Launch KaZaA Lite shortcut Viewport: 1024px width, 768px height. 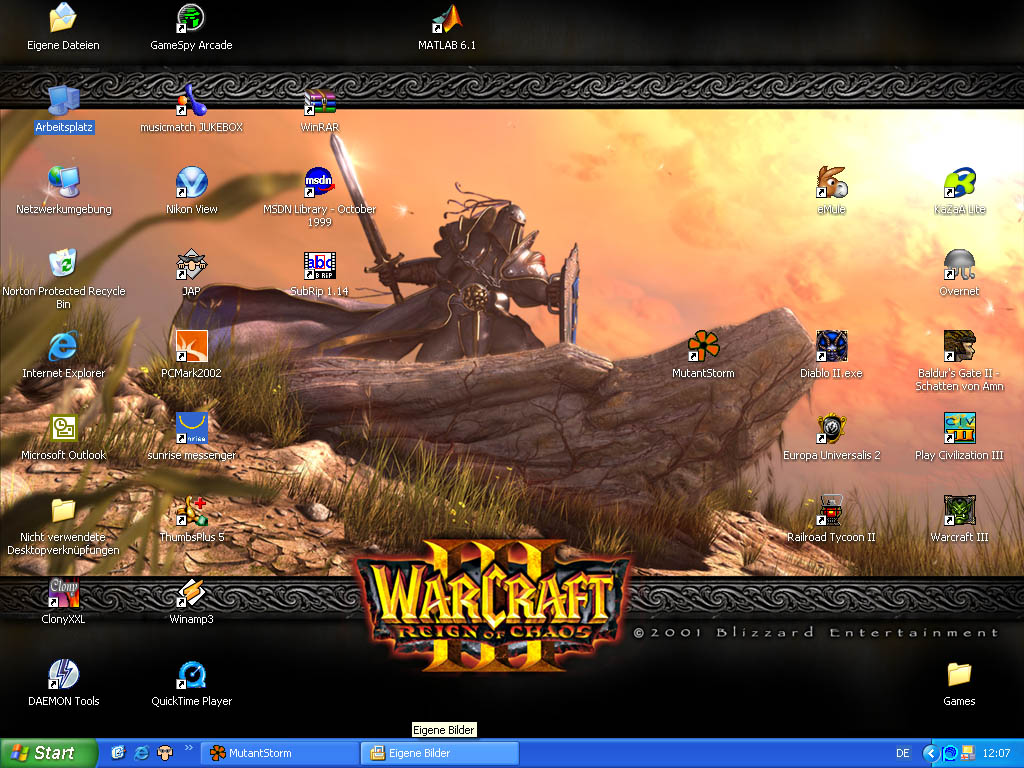[959, 182]
